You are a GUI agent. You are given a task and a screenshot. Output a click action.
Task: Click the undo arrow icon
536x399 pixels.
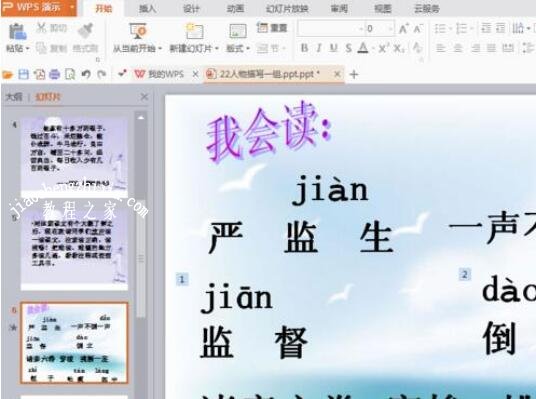coord(86,74)
